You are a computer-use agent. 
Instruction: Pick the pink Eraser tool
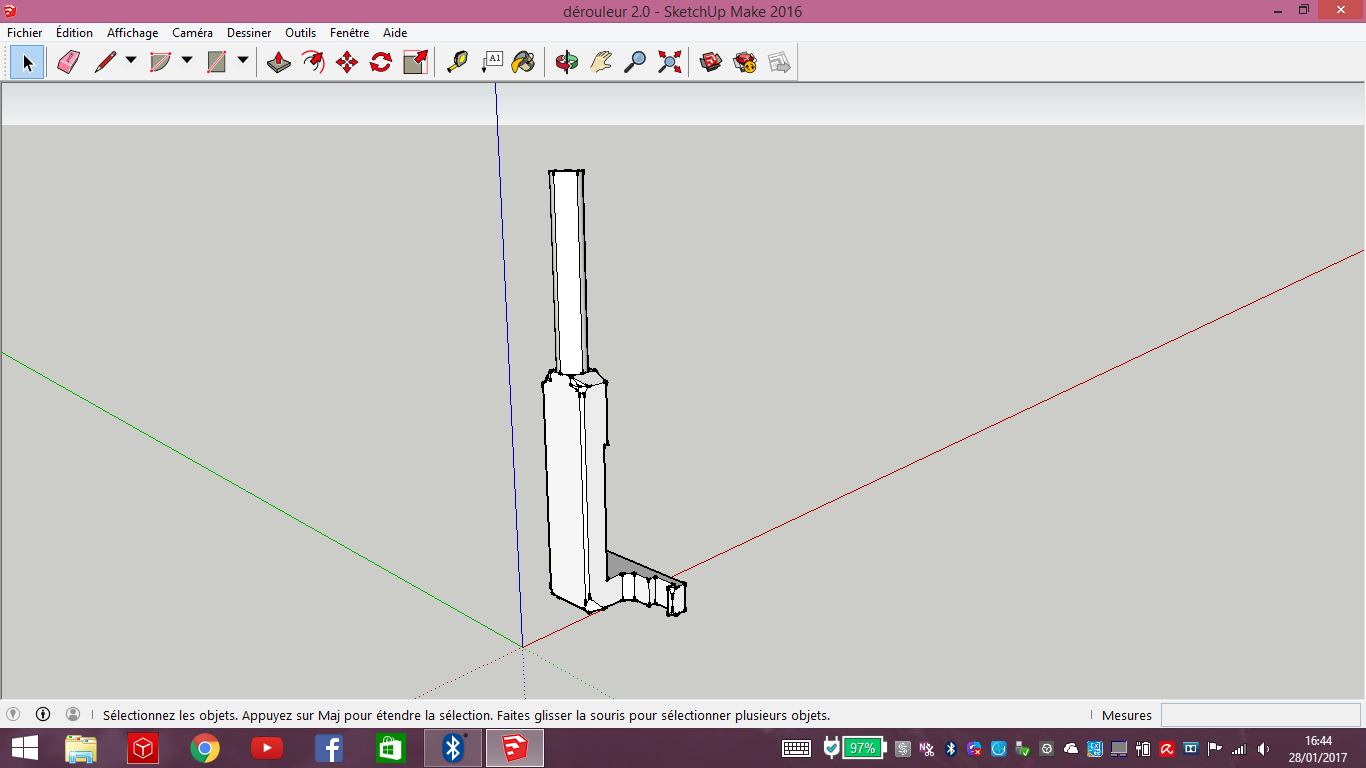[x=68, y=63]
